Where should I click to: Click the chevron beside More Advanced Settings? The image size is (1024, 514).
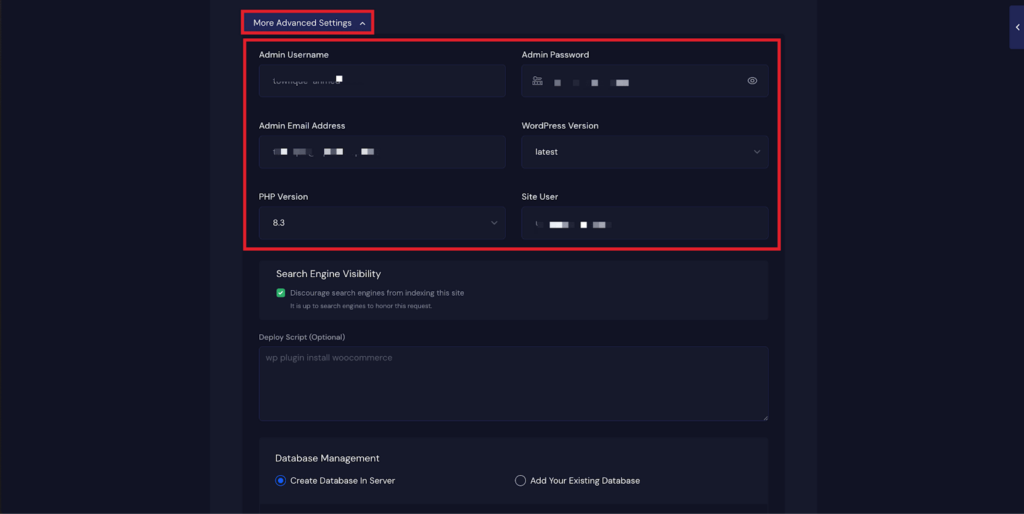[362, 23]
